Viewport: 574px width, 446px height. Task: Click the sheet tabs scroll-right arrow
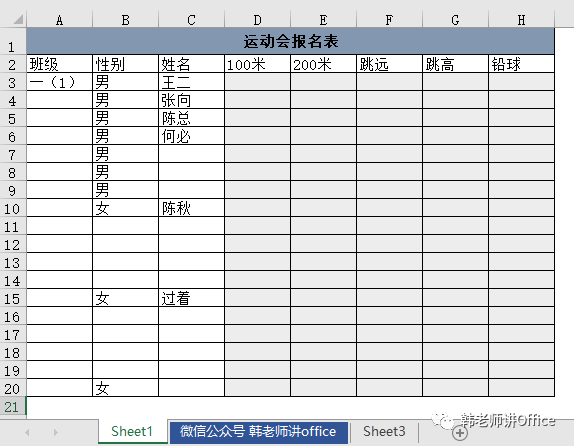point(56,432)
